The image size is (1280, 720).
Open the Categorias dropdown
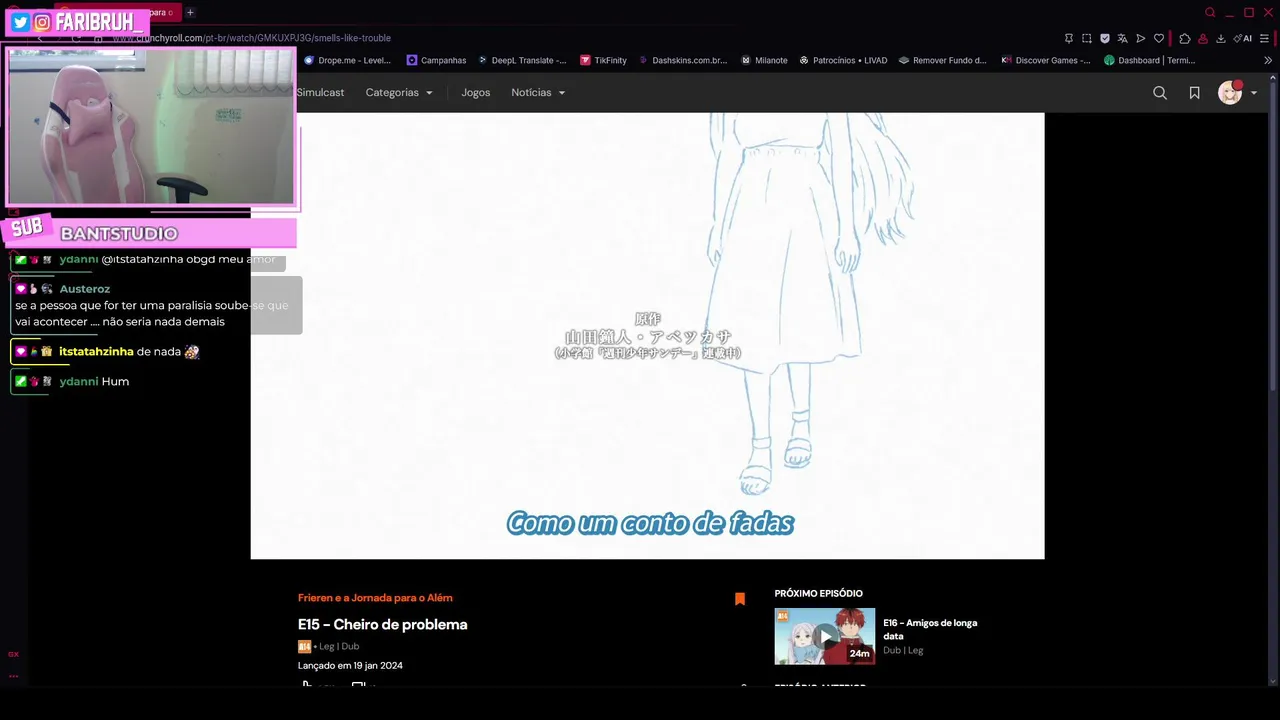click(399, 92)
